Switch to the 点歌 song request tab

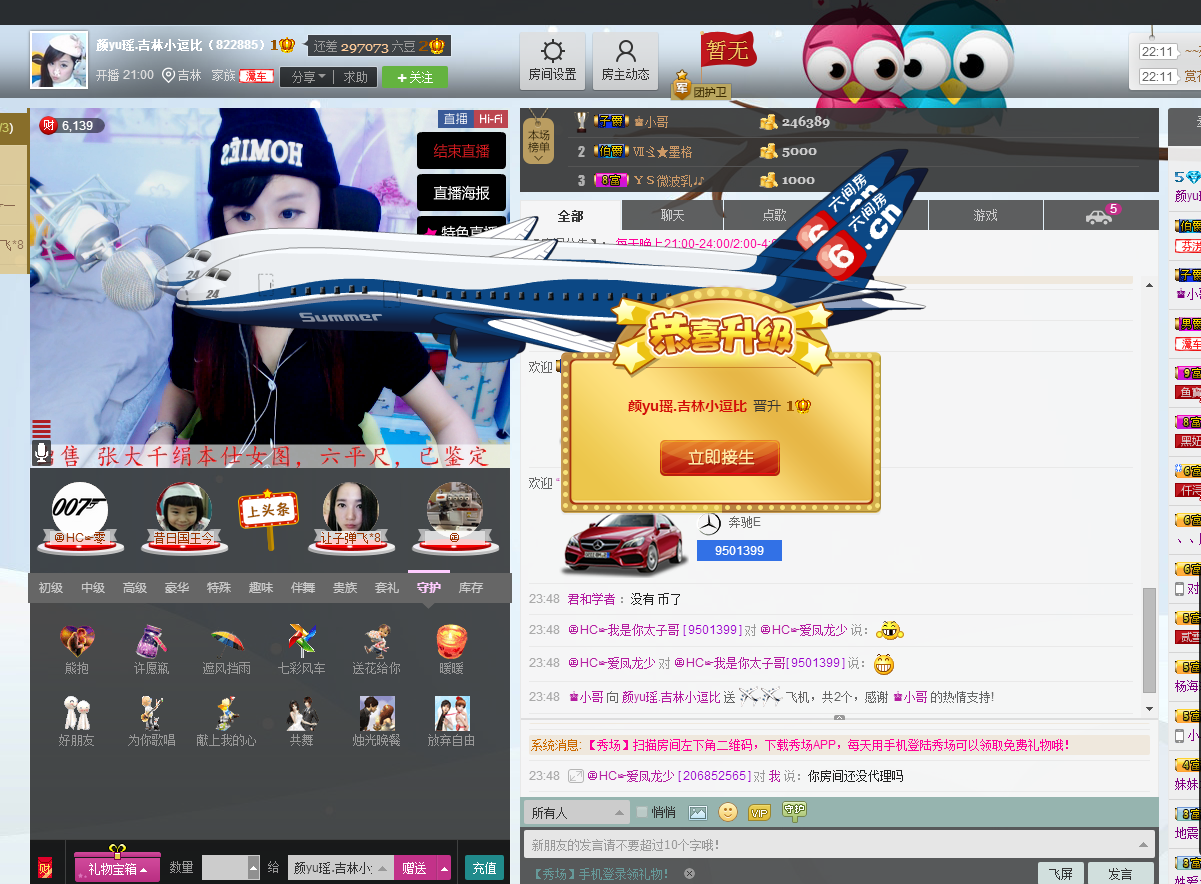(x=774, y=215)
